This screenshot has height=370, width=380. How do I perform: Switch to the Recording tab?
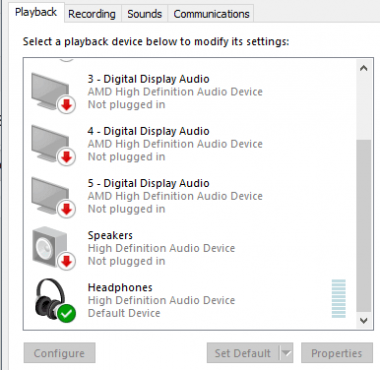click(92, 14)
